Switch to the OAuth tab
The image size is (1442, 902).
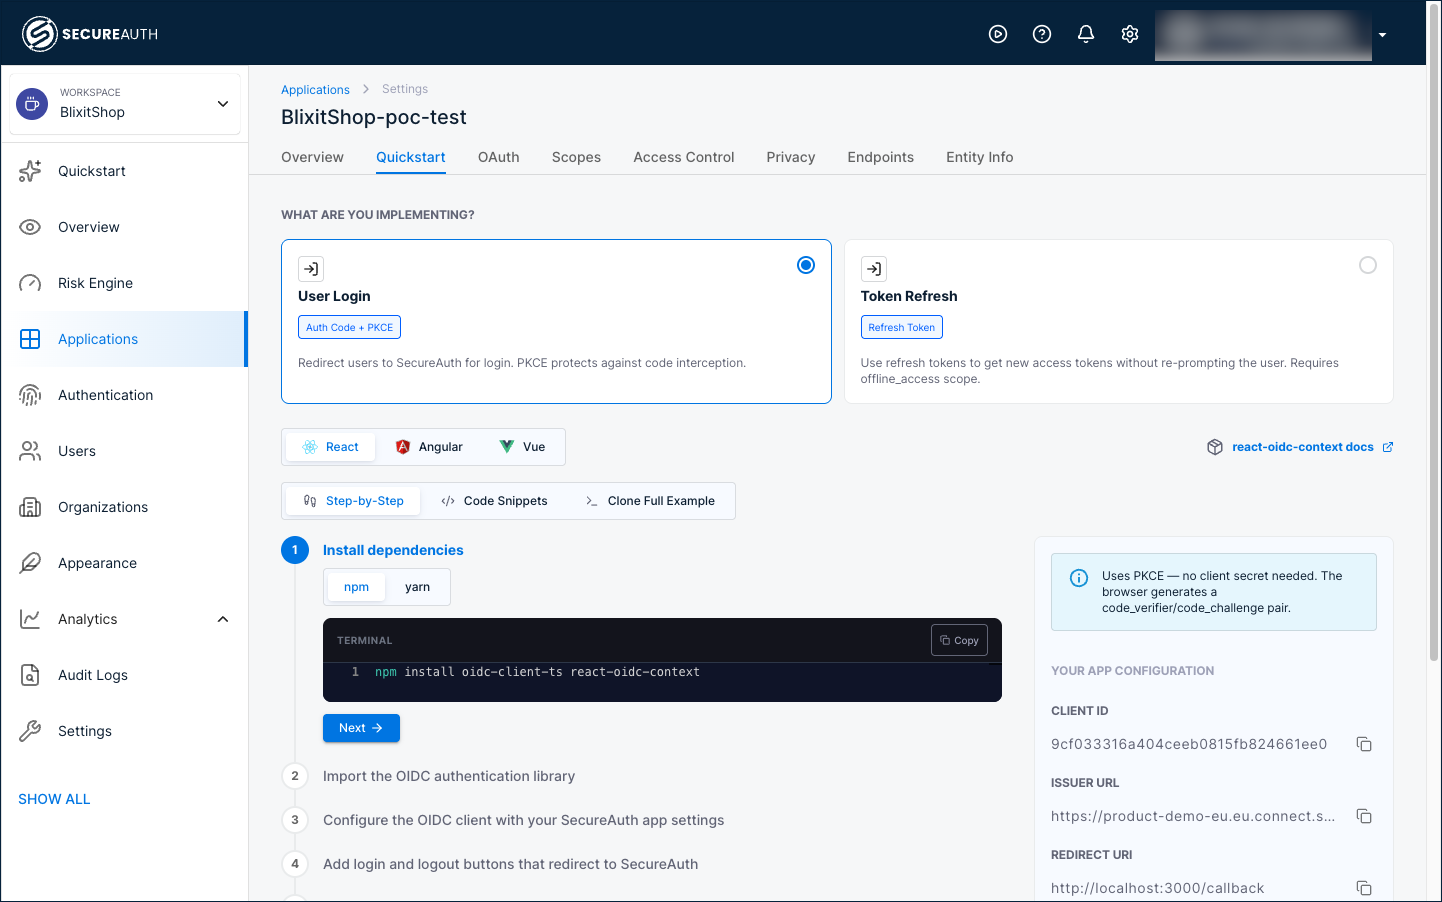pos(499,157)
